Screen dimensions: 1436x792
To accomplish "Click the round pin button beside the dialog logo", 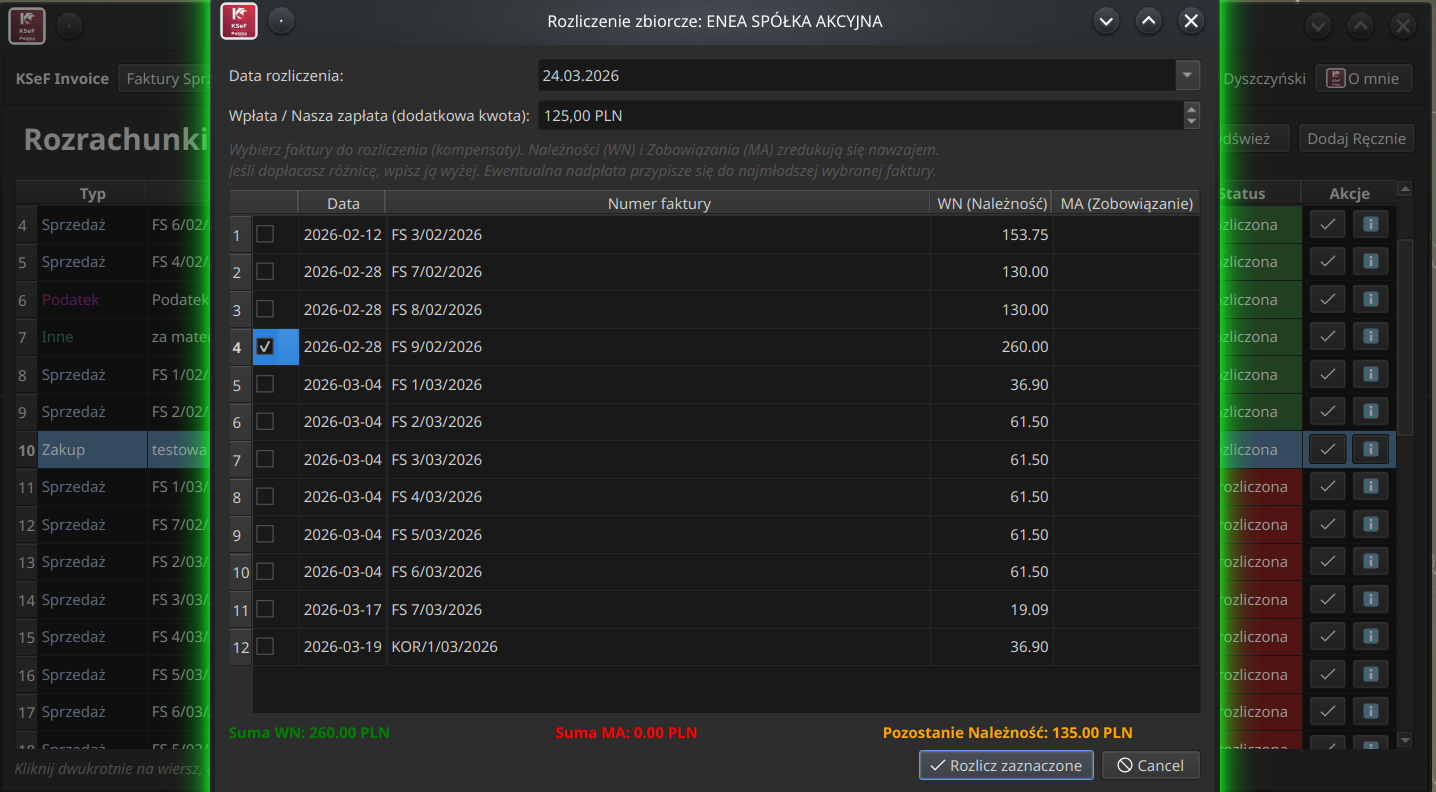I will 281,21.
